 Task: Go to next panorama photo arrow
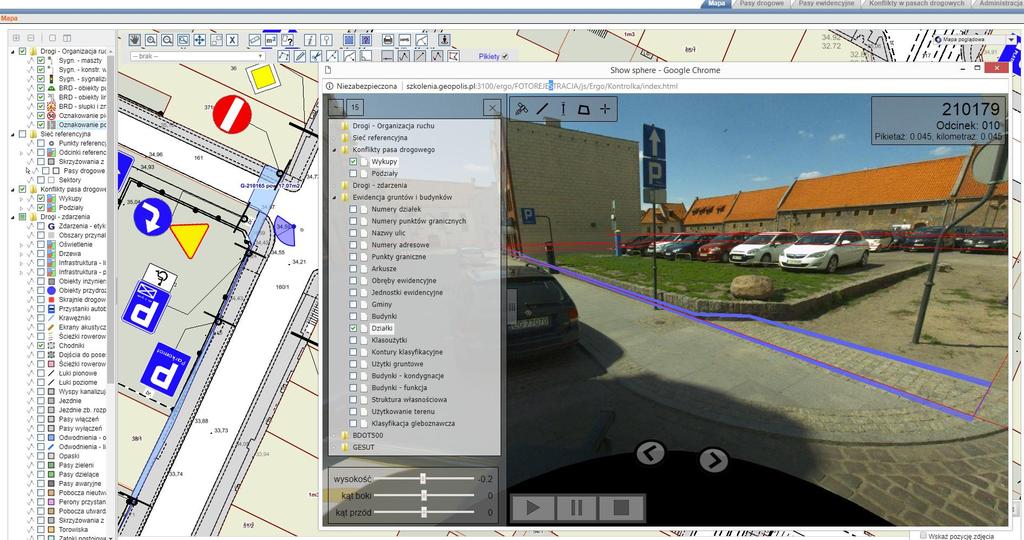click(713, 460)
